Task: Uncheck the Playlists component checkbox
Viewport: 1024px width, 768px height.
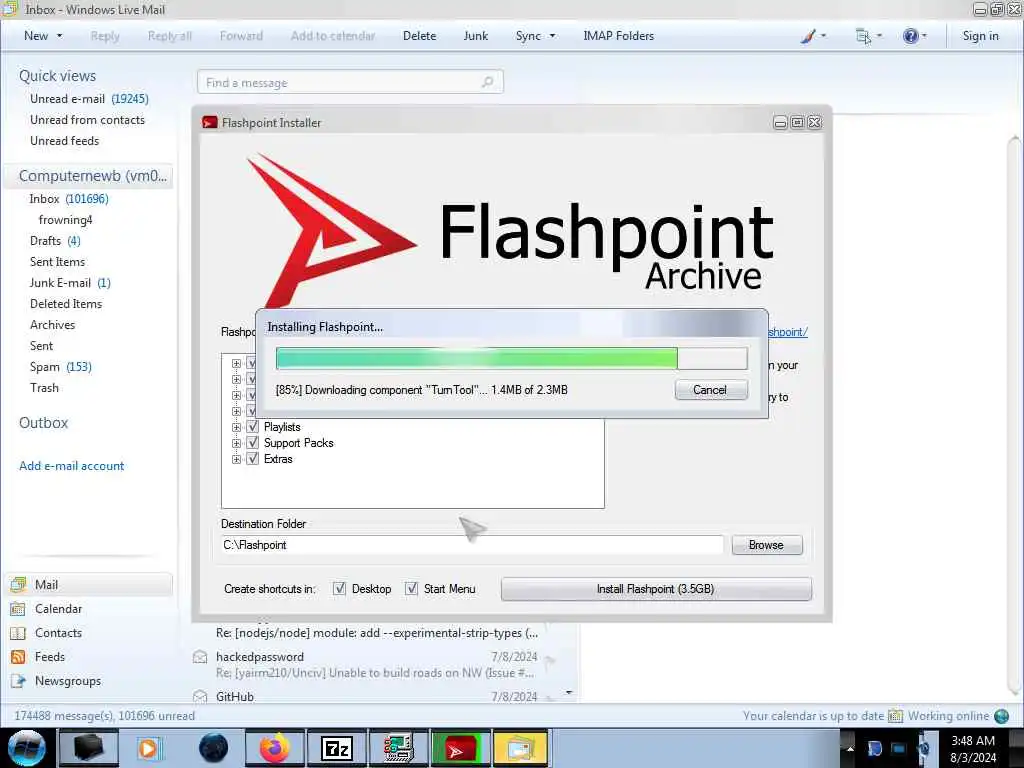Action: click(x=253, y=427)
